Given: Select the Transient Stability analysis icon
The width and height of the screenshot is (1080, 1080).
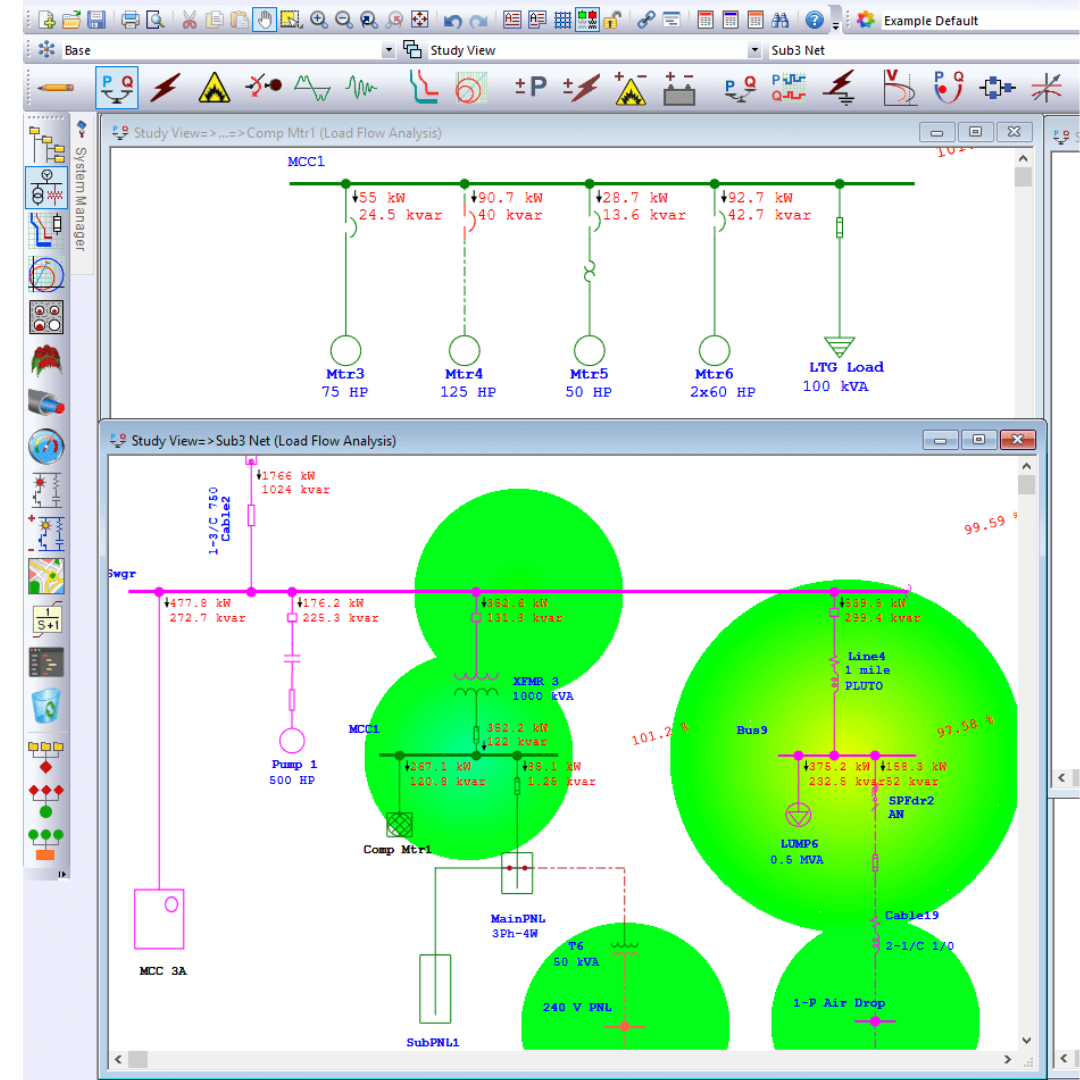Looking at the screenshot, I should pos(311,88).
